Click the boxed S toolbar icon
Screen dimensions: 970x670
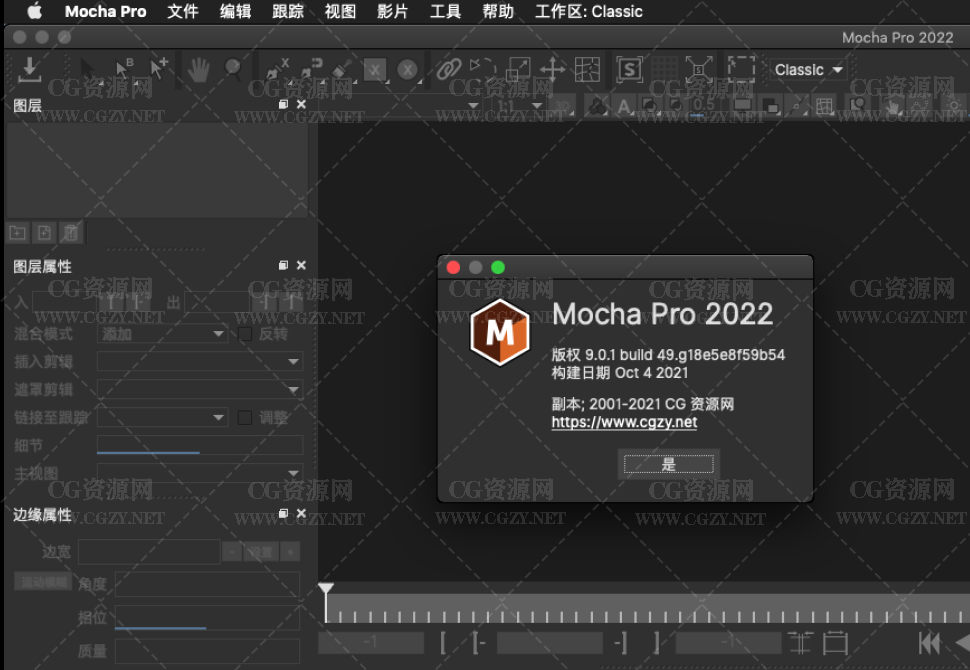coord(629,69)
